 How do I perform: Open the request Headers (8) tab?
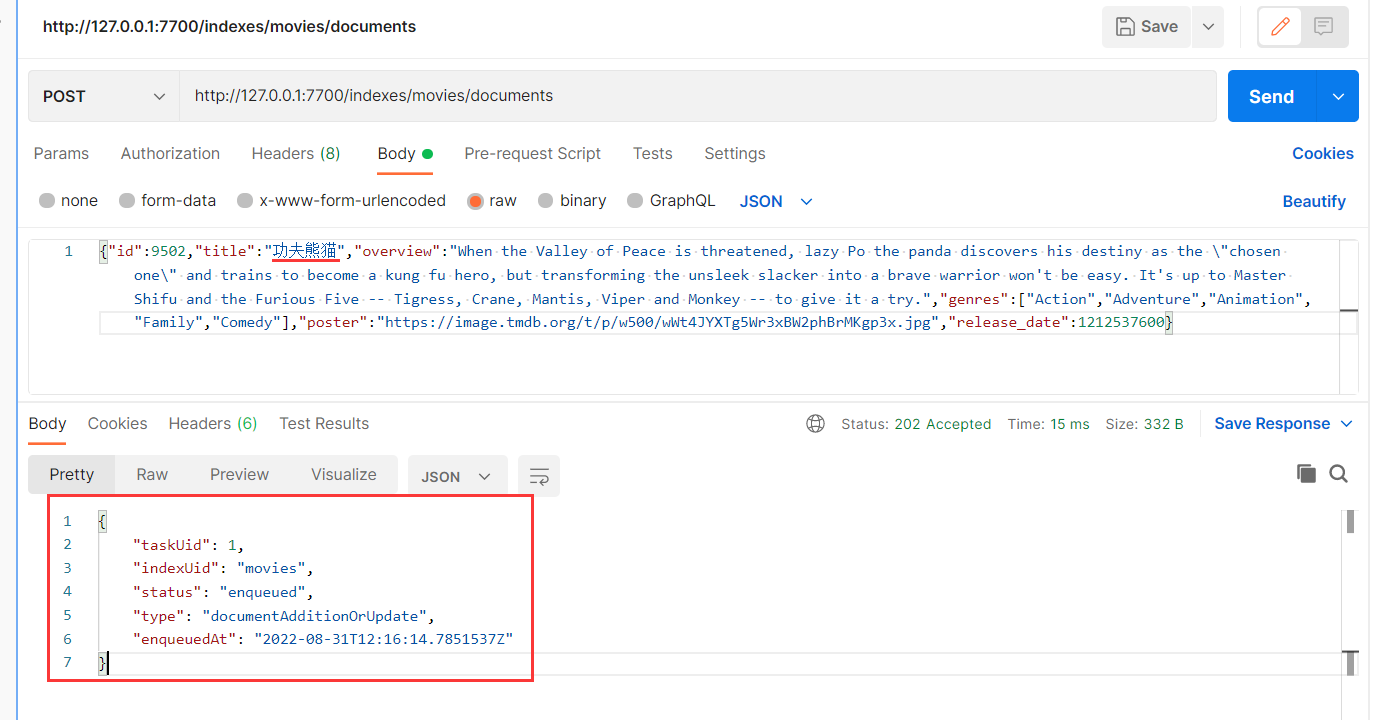(x=296, y=154)
